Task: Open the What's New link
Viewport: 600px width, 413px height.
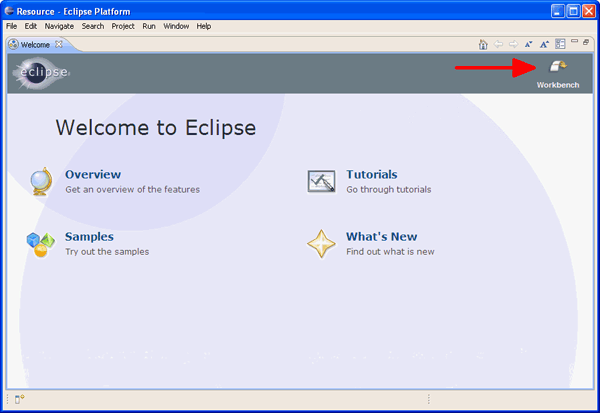Action: coord(382,237)
